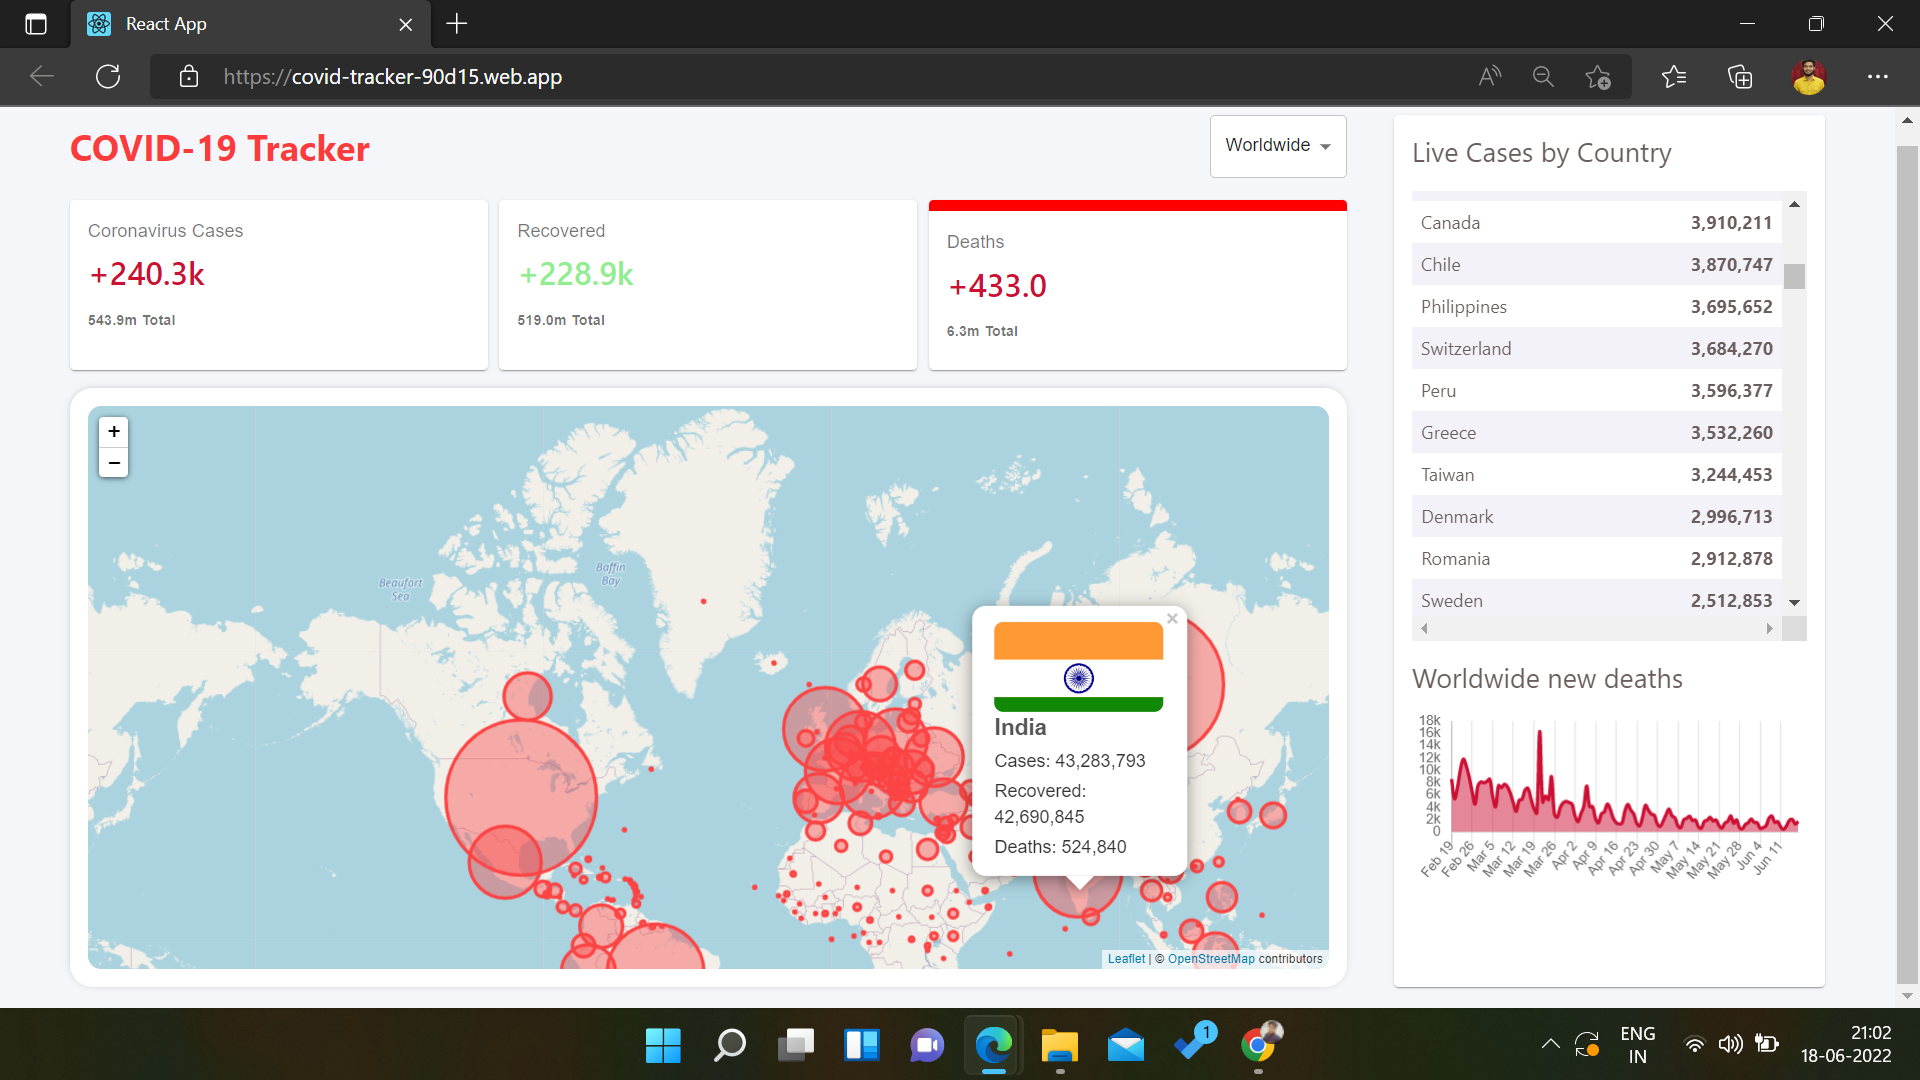Open Read aloud in the browser toolbar

(x=1489, y=76)
